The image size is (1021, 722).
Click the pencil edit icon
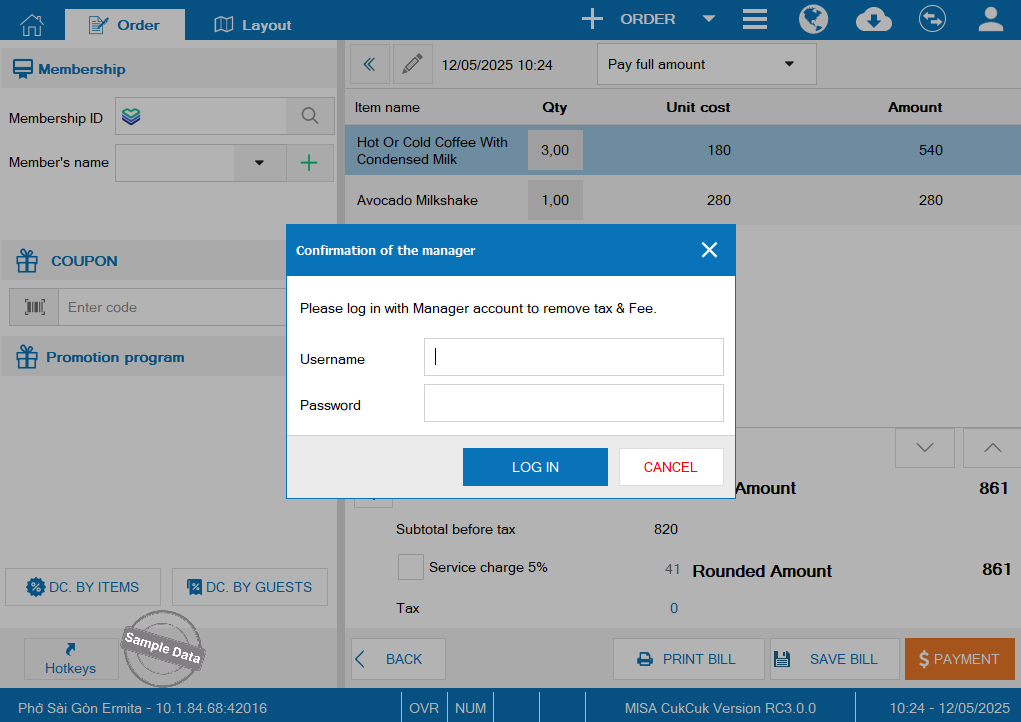coord(412,64)
